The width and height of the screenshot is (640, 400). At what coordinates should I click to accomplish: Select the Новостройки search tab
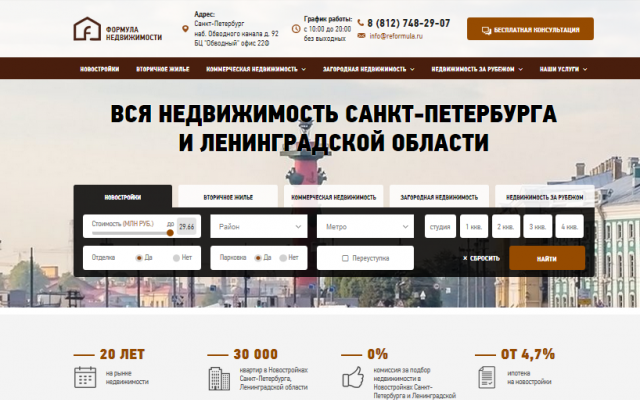coord(123,197)
